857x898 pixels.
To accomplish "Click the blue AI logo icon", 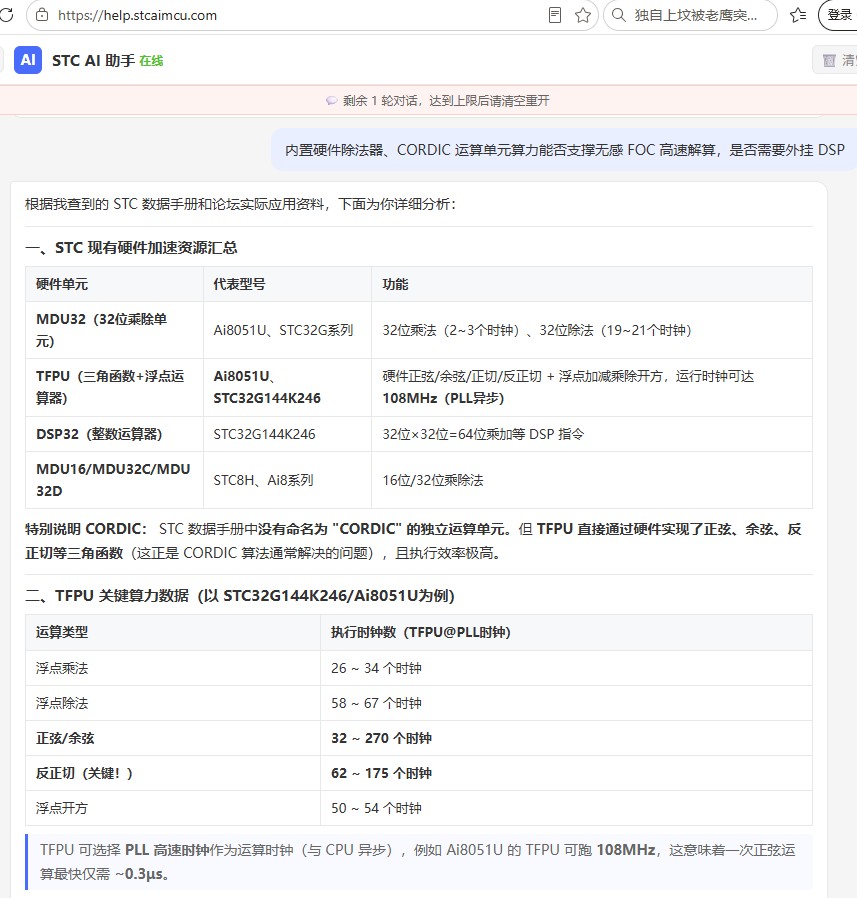I will [28, 60].
